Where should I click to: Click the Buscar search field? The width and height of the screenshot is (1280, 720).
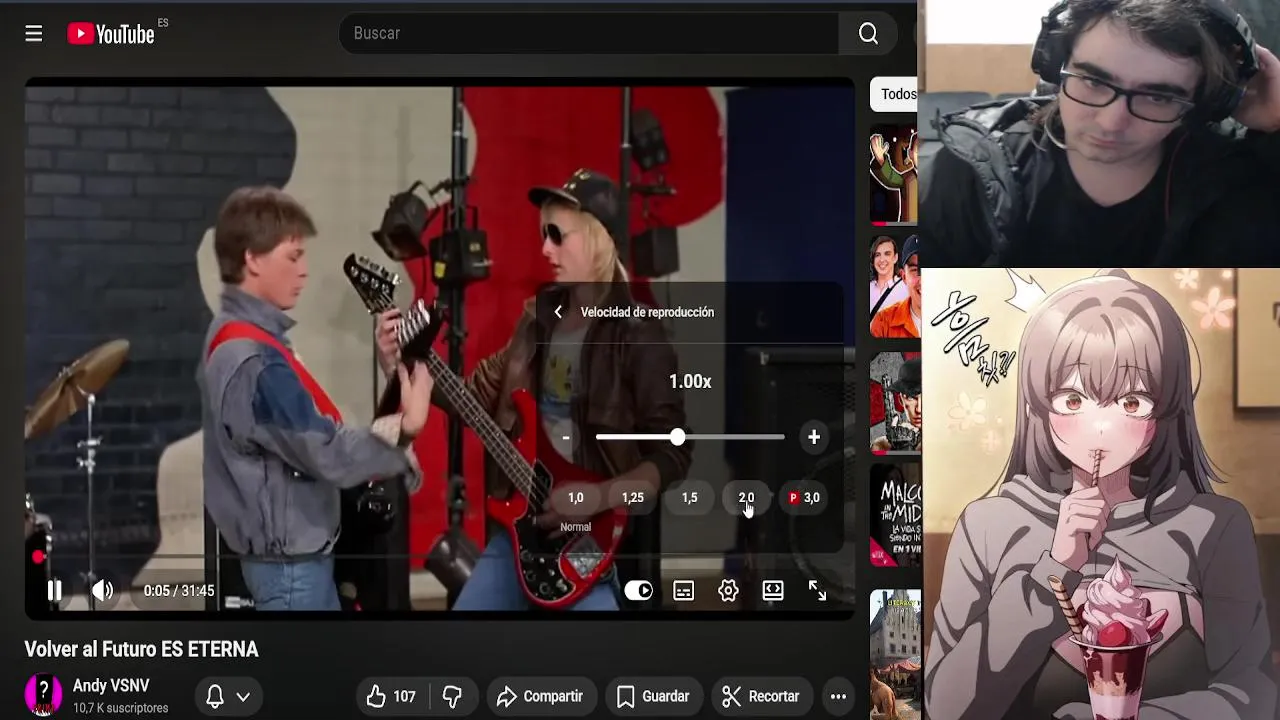tap(589, 34)
